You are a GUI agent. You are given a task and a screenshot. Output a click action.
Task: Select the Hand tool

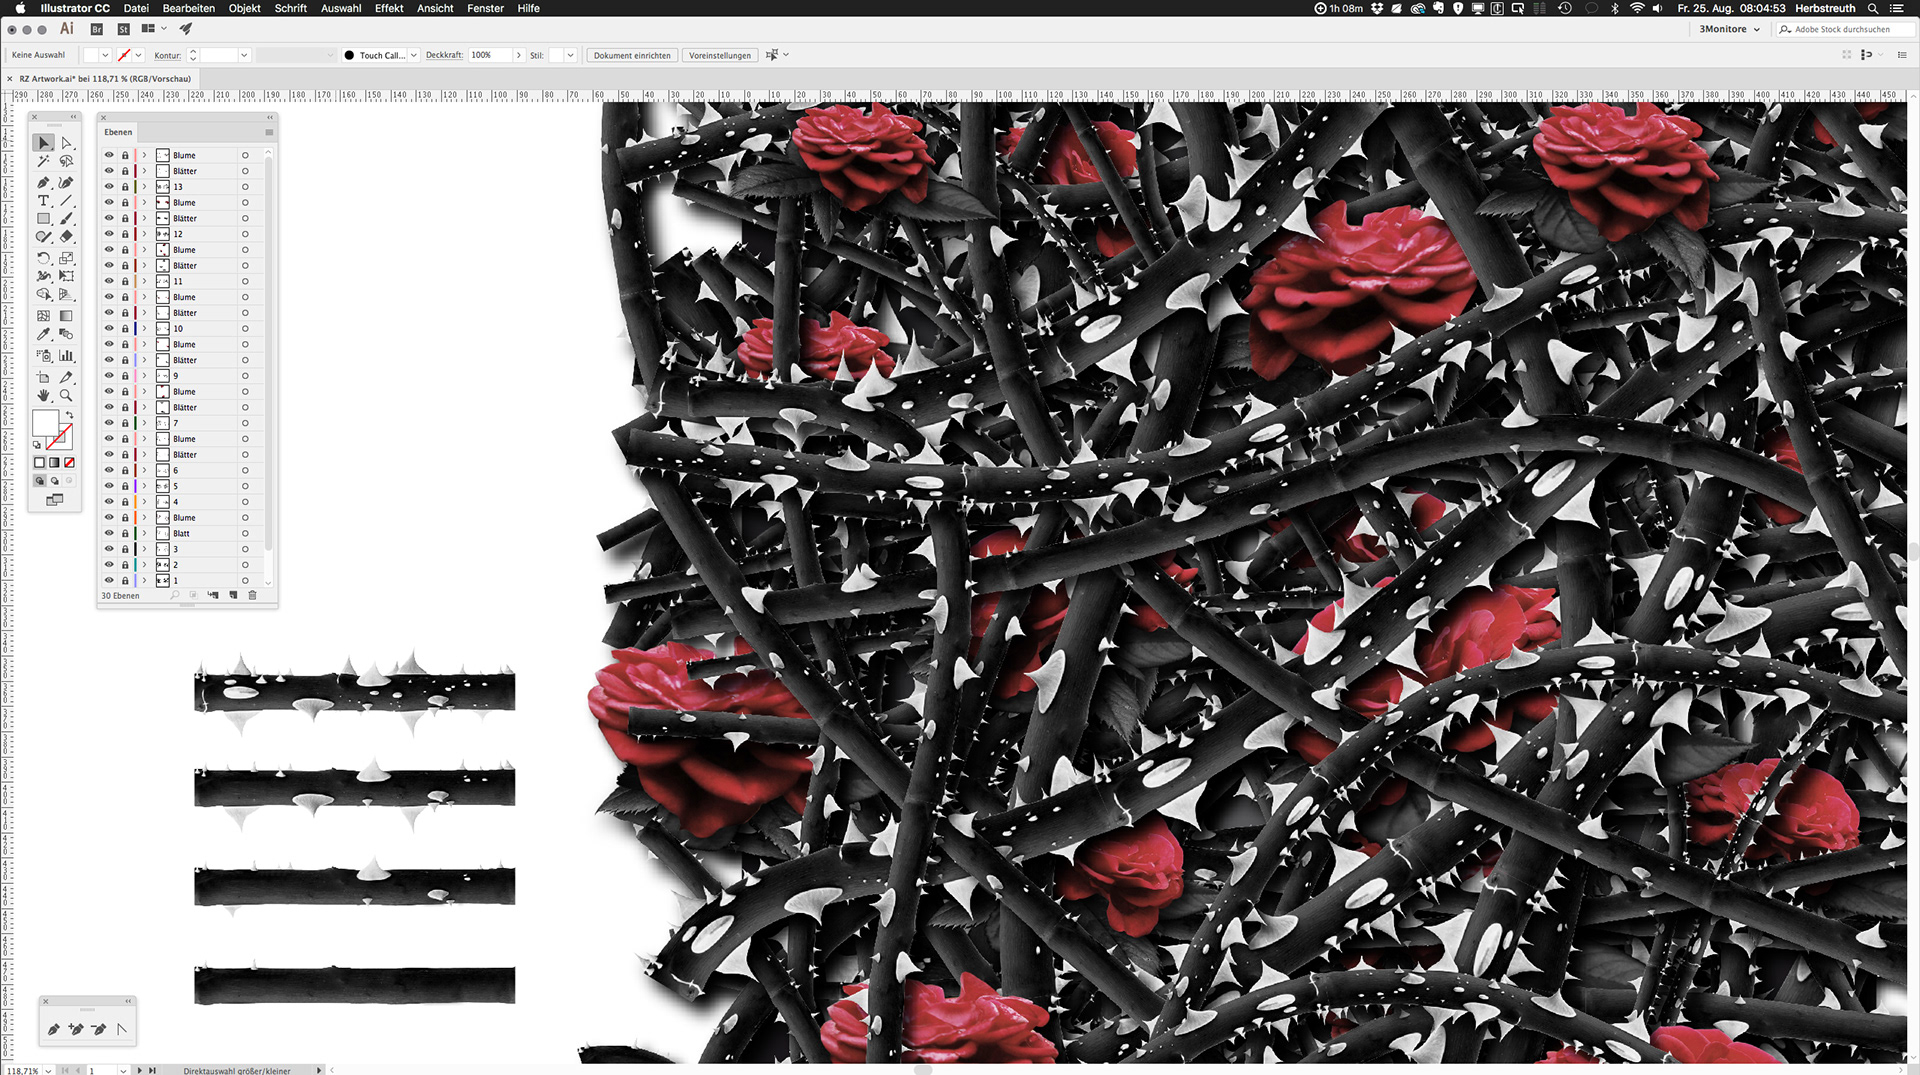[43, 396]
